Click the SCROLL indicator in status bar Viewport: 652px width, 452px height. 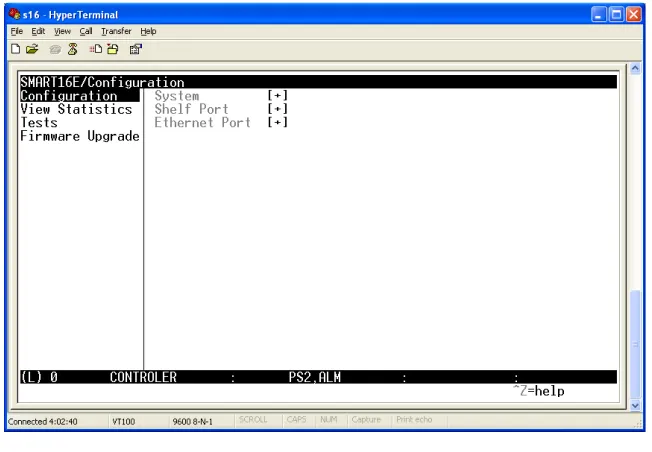coord(253,420)
